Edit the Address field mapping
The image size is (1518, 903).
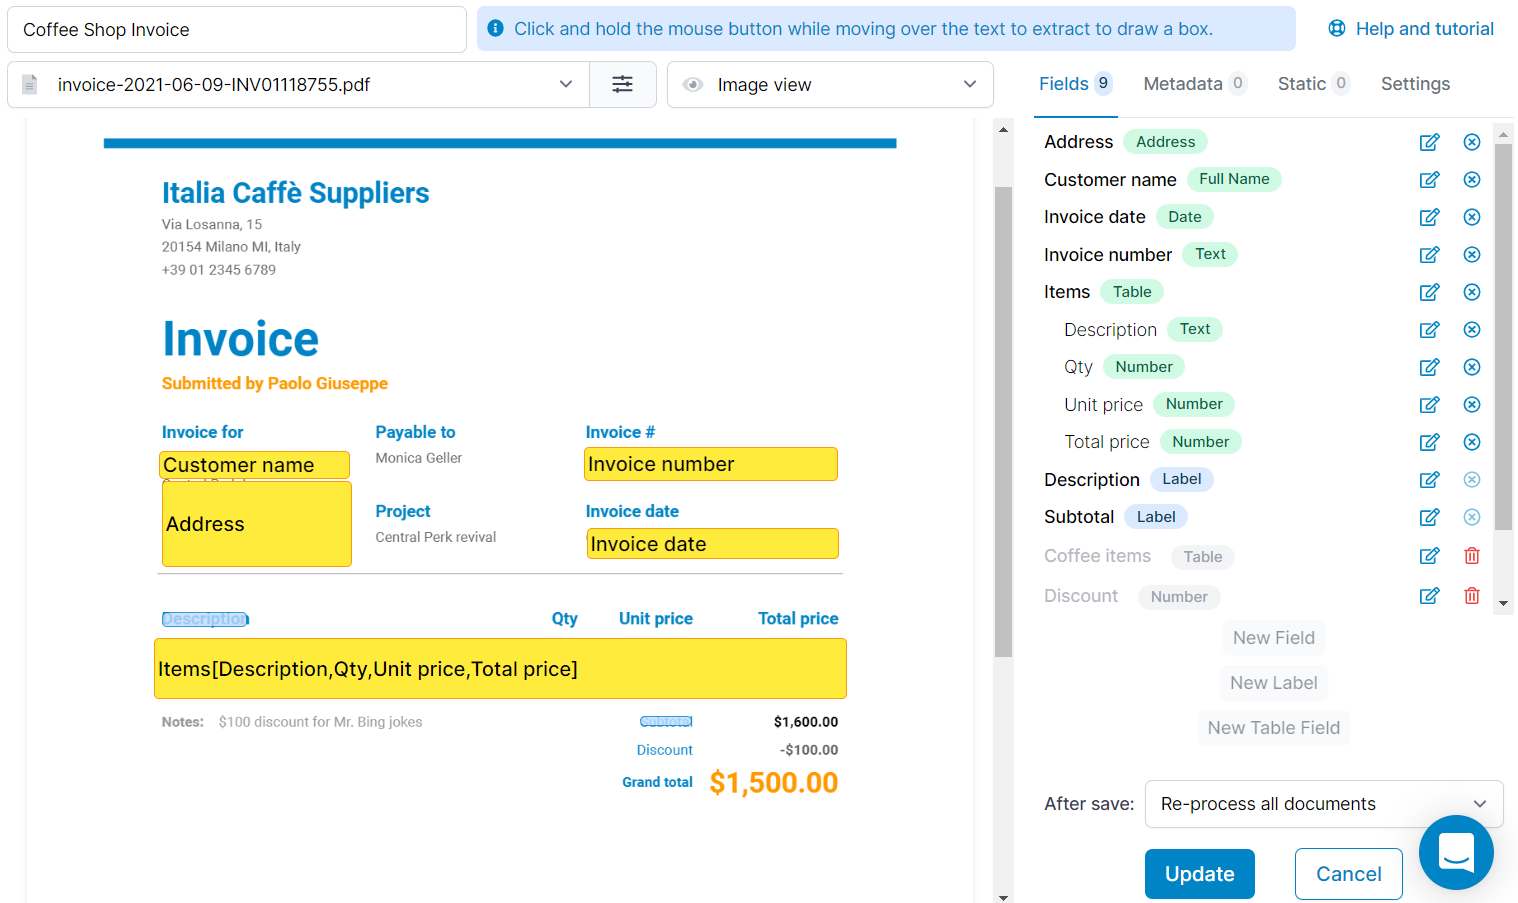1429,142
